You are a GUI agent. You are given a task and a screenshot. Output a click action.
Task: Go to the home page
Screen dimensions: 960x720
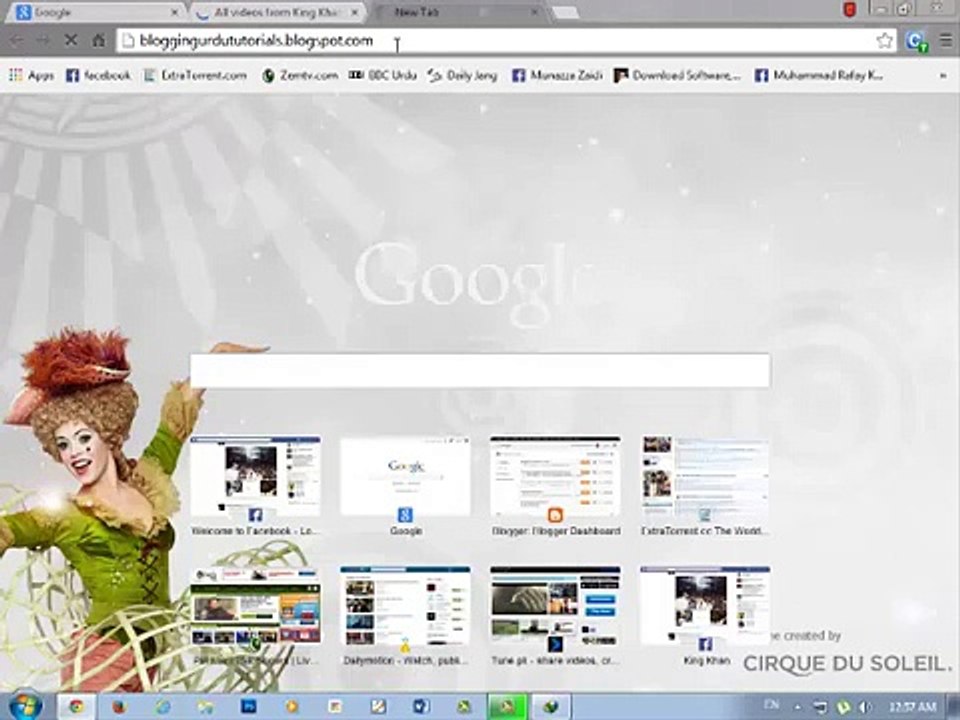click(98, 40)
